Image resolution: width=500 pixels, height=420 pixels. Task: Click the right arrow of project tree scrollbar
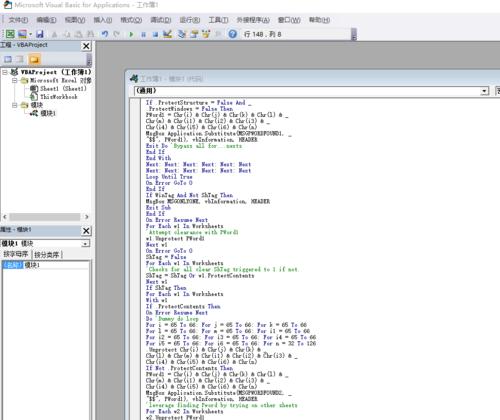click(x=87, y=217)
